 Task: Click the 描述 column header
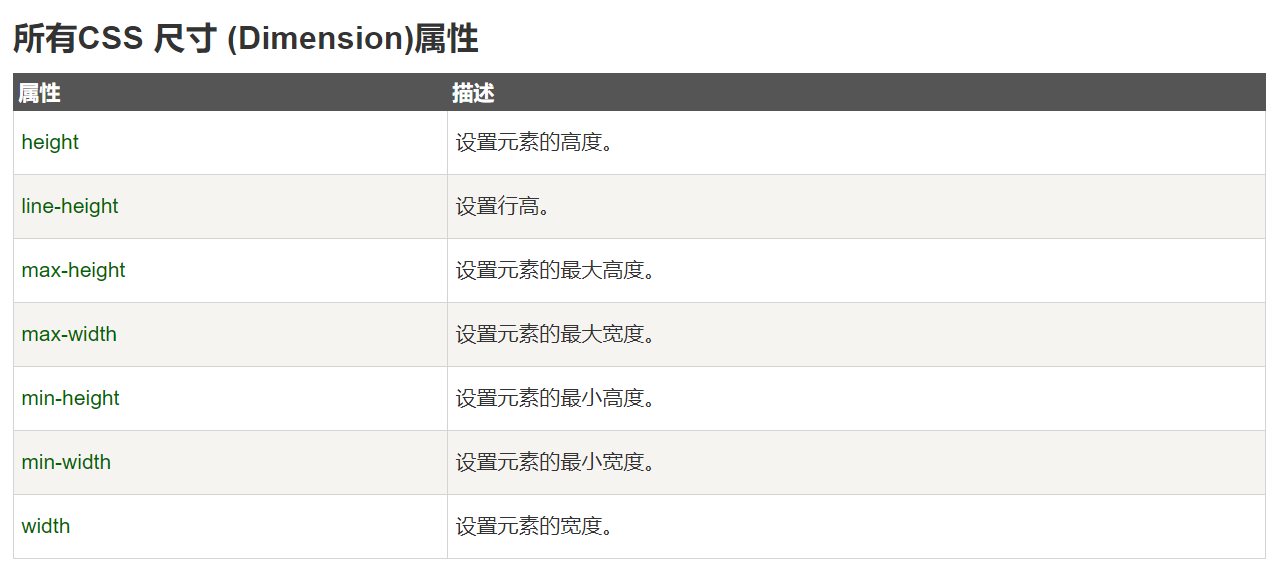tap(473, 93)
